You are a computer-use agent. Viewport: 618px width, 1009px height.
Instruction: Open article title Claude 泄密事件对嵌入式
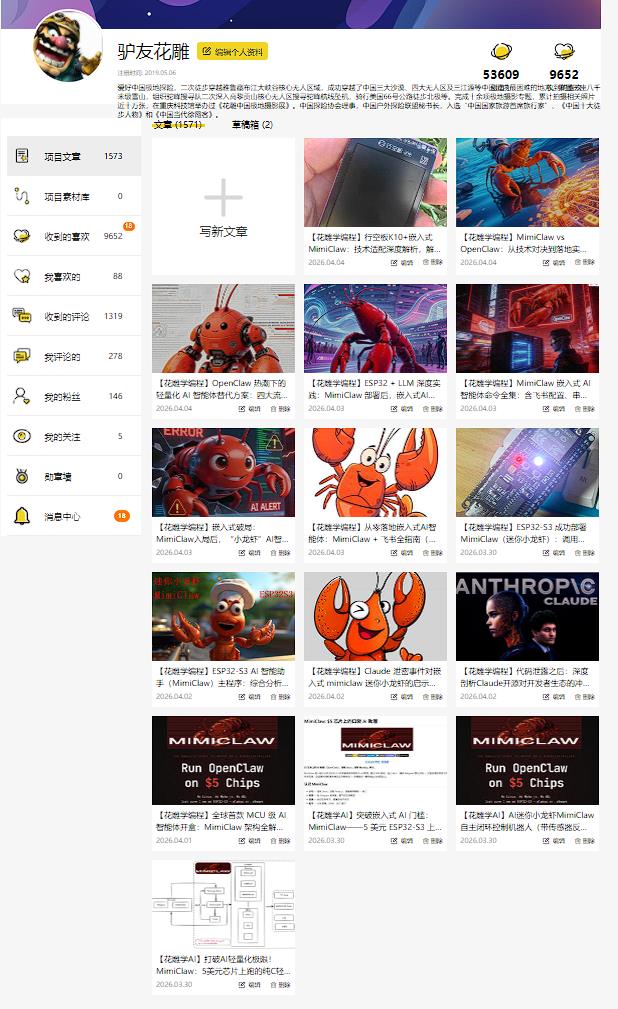(375, 677)
